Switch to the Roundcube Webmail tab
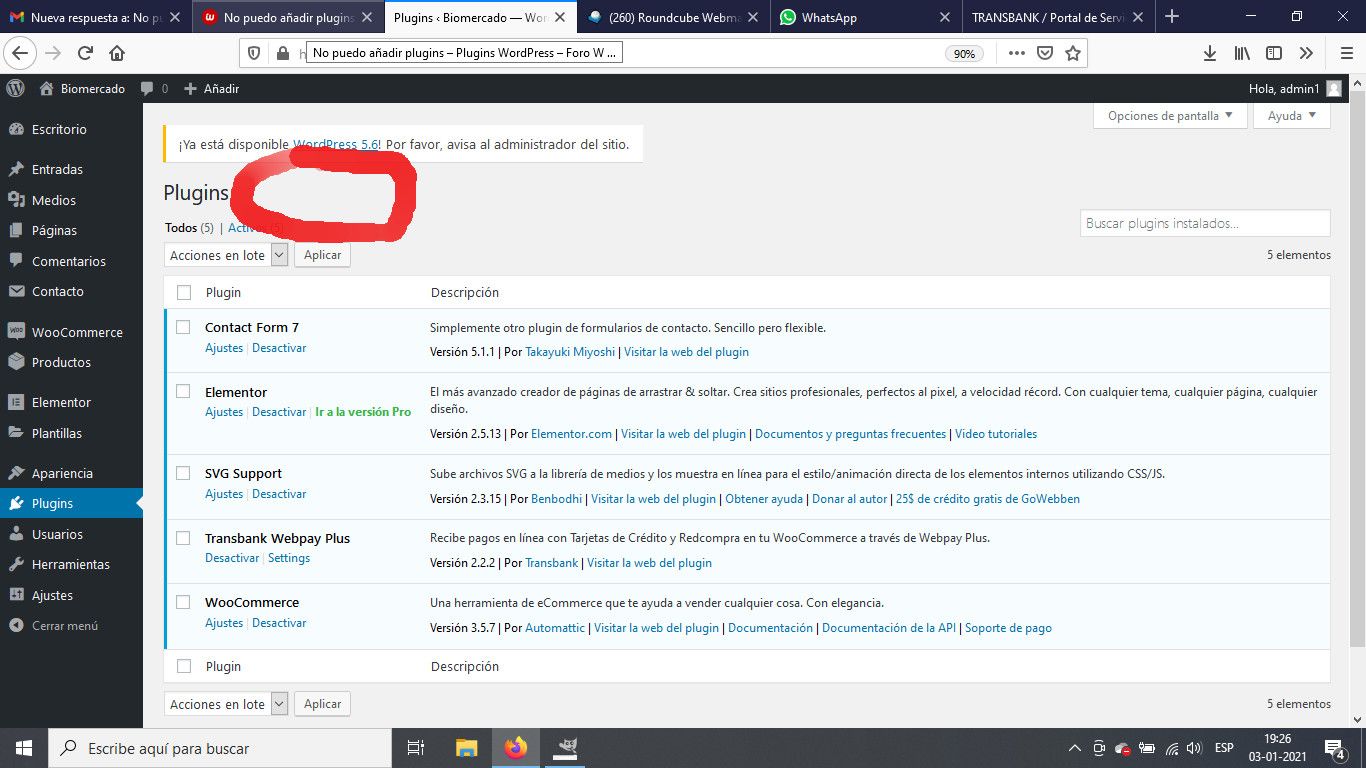The image size is (1366, 768). (674, 17)
